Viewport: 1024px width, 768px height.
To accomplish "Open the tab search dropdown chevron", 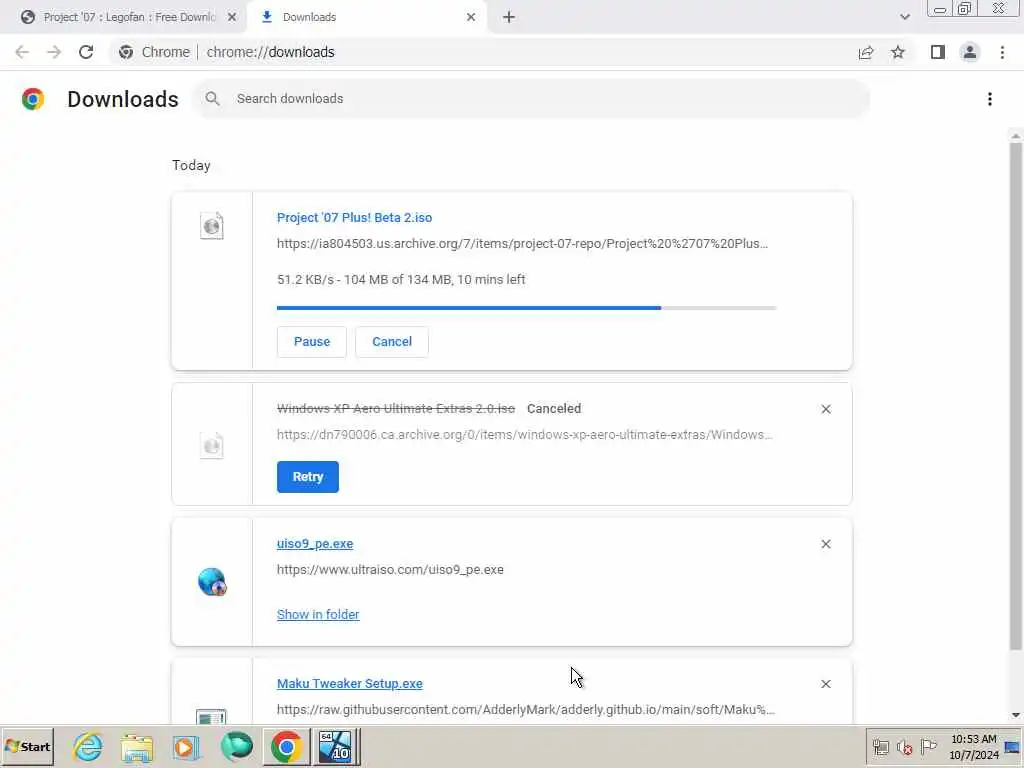I will (904, 17).
